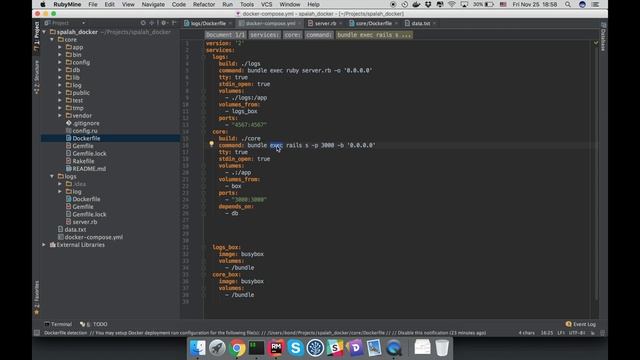Image resolution: width=640 pixels, height=360 pixels.
Task: Open Launchpad rocket icon in dock
Action: point(217,348)
